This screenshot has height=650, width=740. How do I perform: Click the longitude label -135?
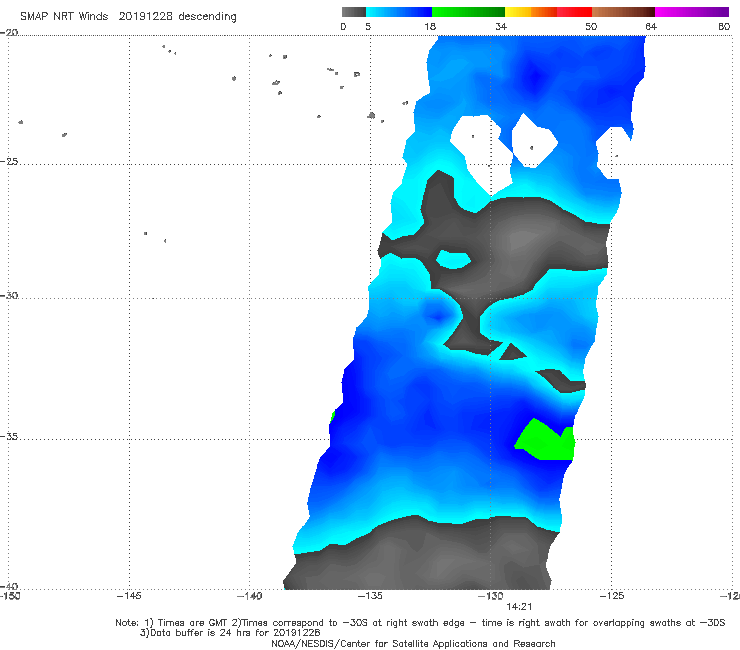coord(370,596)
